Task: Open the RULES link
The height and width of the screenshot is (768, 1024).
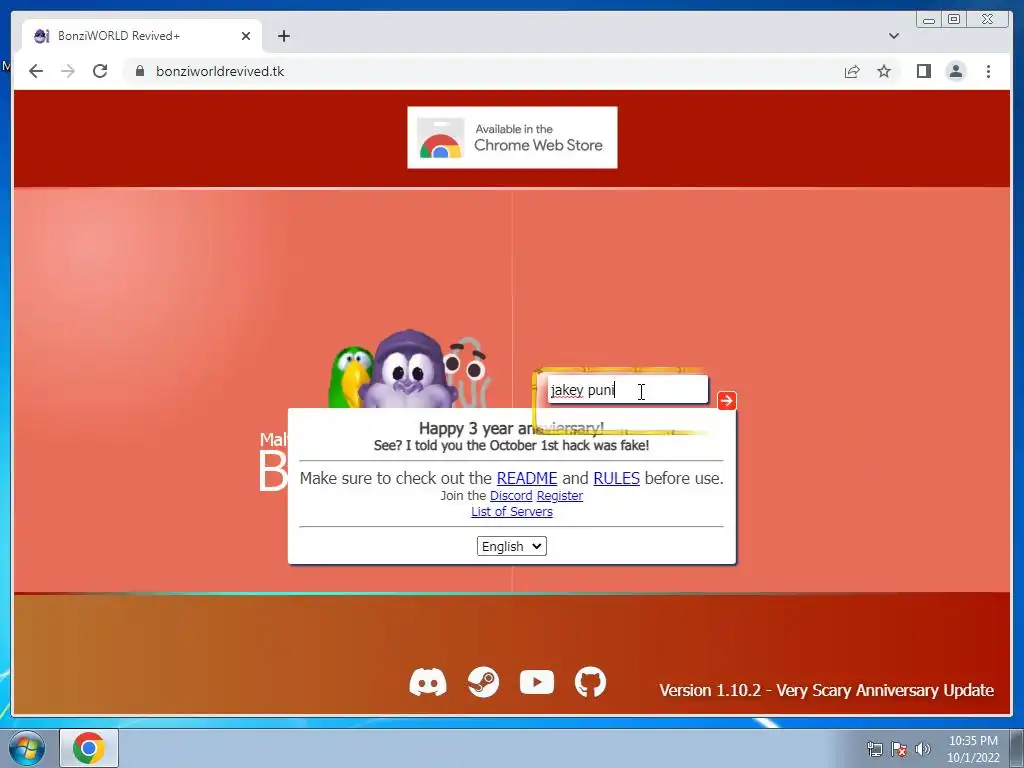Action: click(x=616, y=478)
